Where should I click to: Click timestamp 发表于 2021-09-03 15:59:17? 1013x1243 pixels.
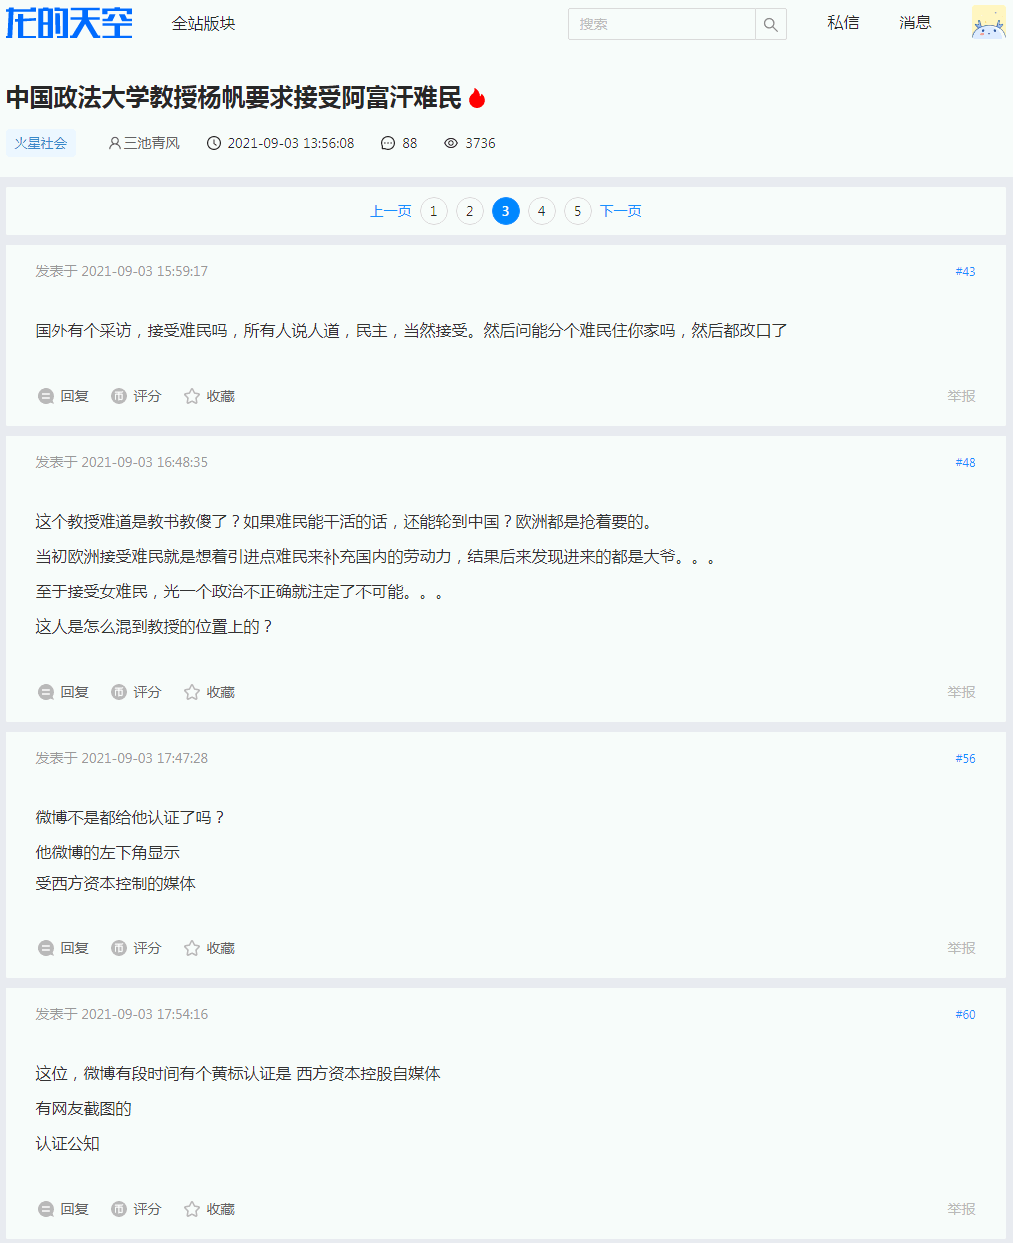click(x=122, y=271)
